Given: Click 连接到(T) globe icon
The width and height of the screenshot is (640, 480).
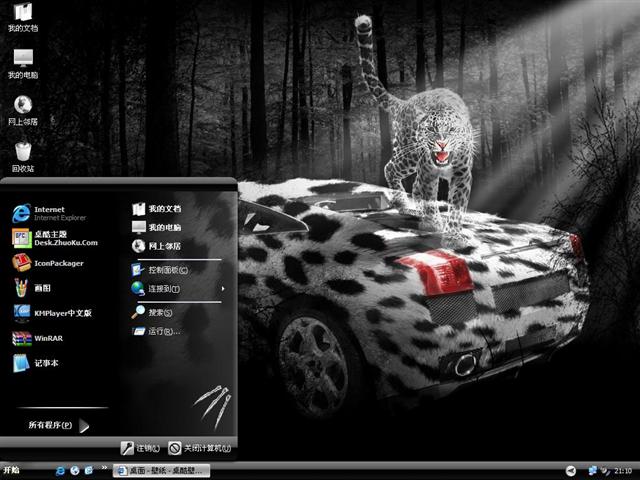Looking at the screenshot, I should click(138, 288).
